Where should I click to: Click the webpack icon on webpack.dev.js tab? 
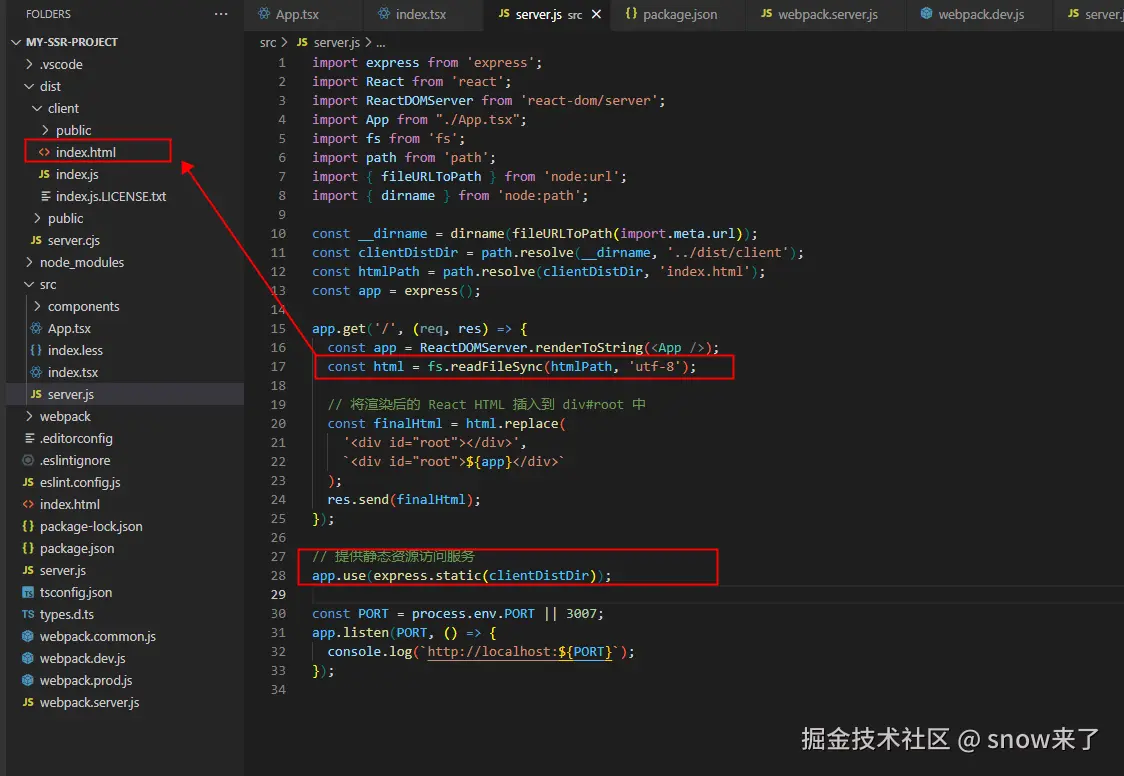coord(926,14)
